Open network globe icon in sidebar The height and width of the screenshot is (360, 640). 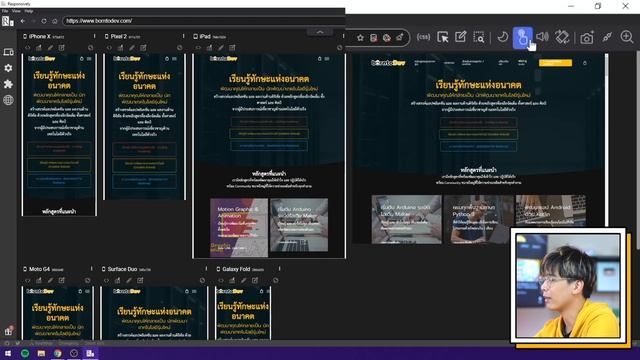[x=8, y=100]
